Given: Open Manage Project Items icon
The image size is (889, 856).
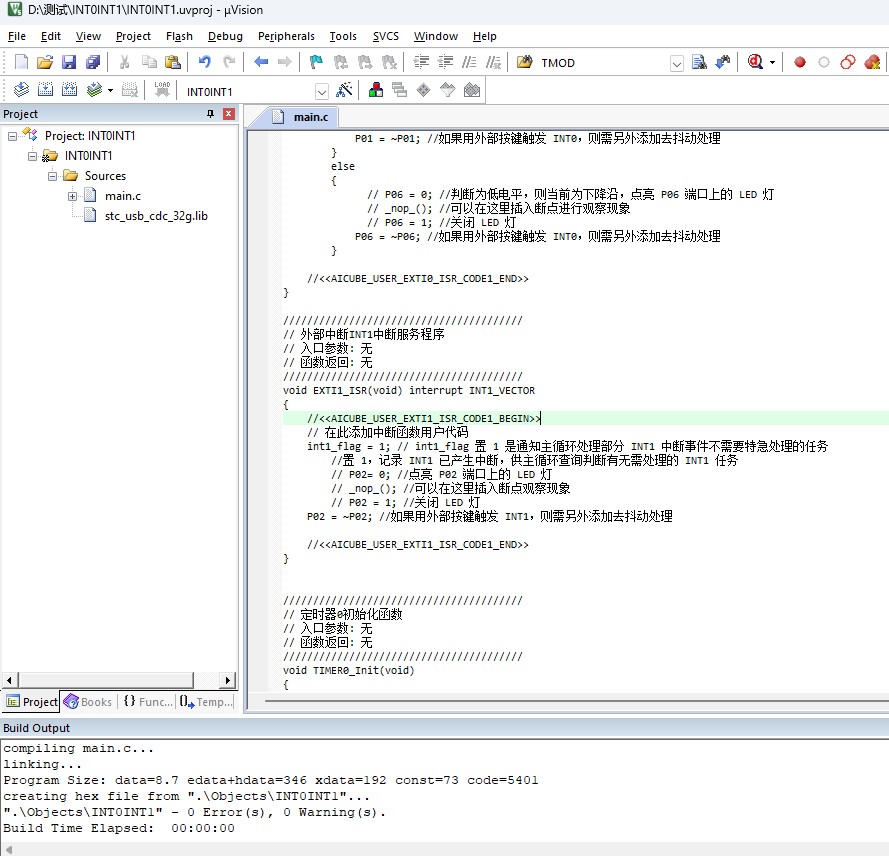Looking at the screenshot, I should (x=375, y=90).
